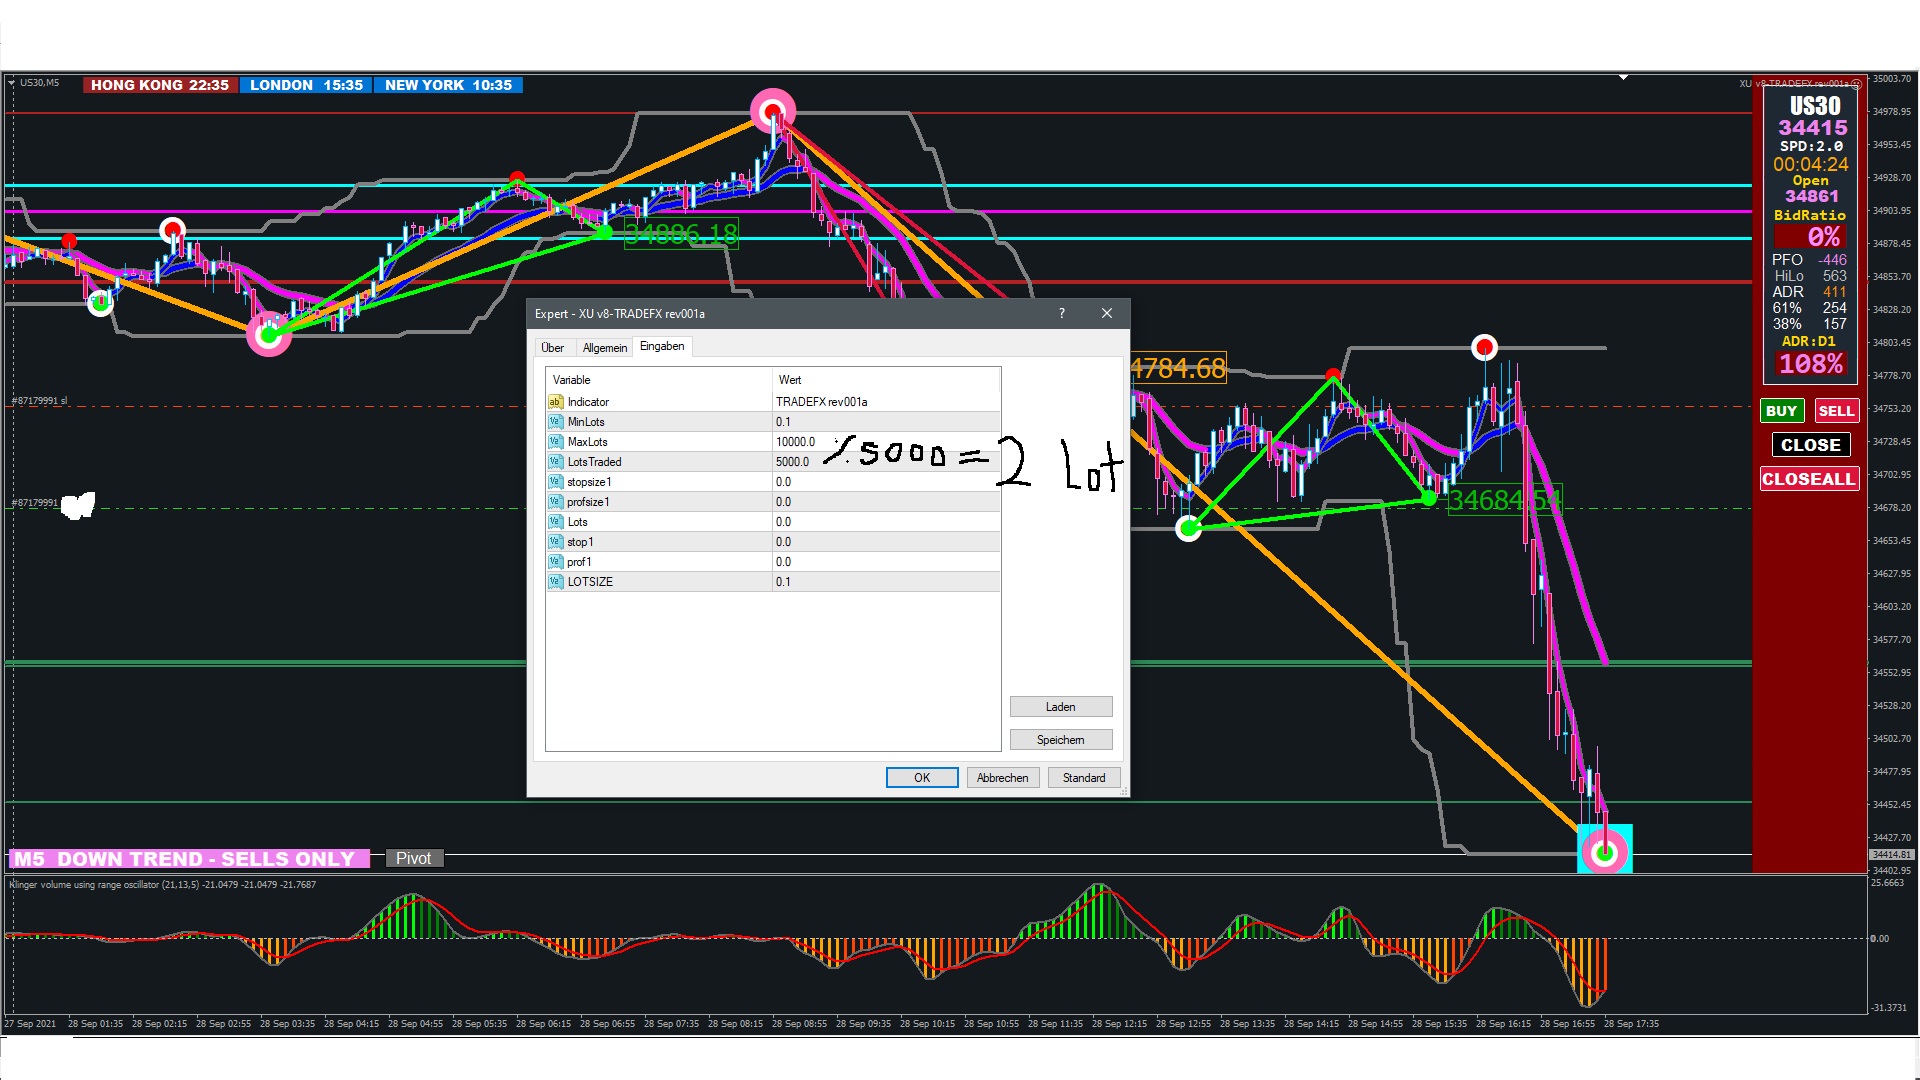Click the dialog help question mark
The image size is (1920, 1080).
tap(1062, 313)
